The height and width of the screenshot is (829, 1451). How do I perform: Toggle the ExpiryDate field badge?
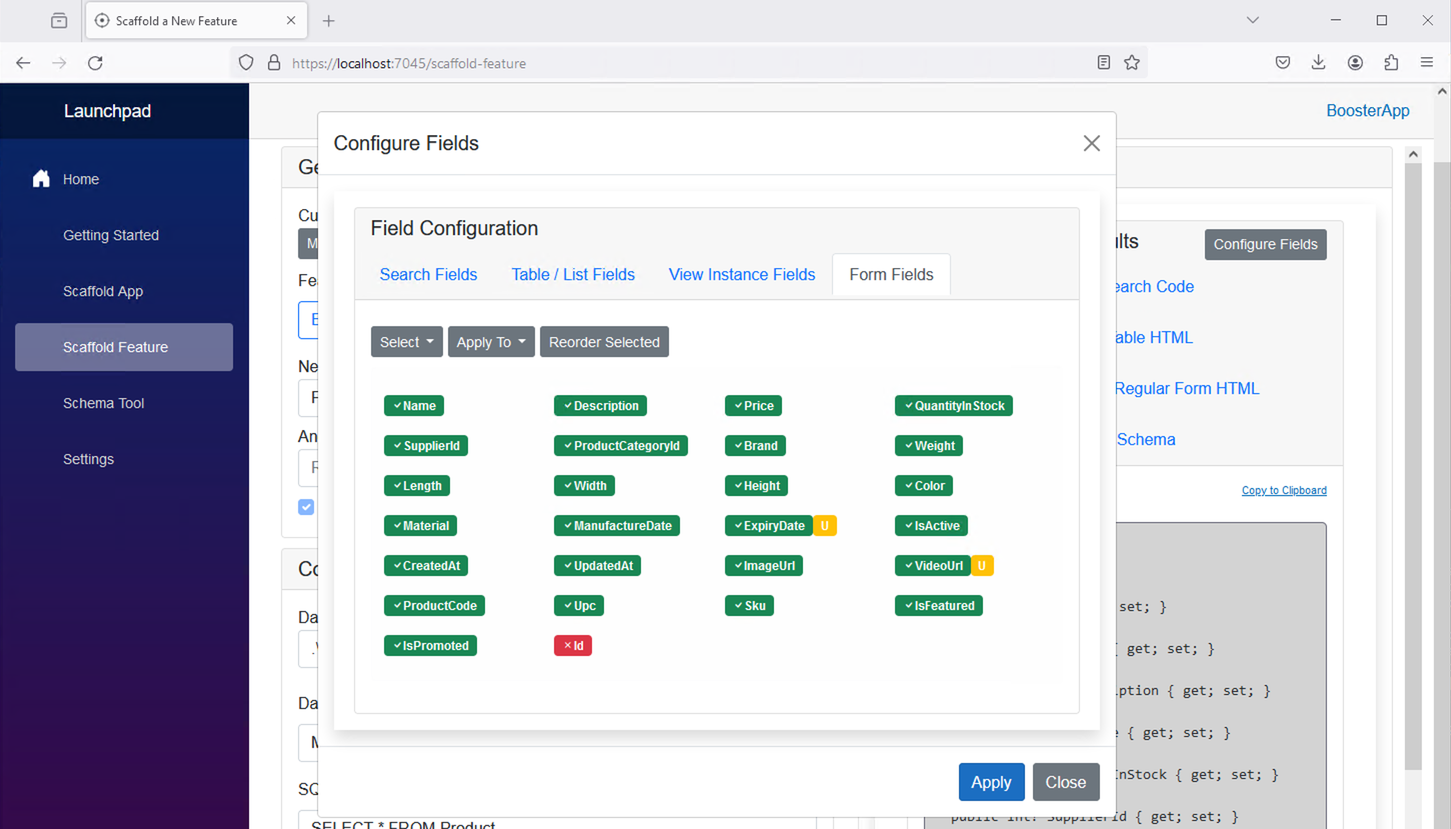pos(768,526)
